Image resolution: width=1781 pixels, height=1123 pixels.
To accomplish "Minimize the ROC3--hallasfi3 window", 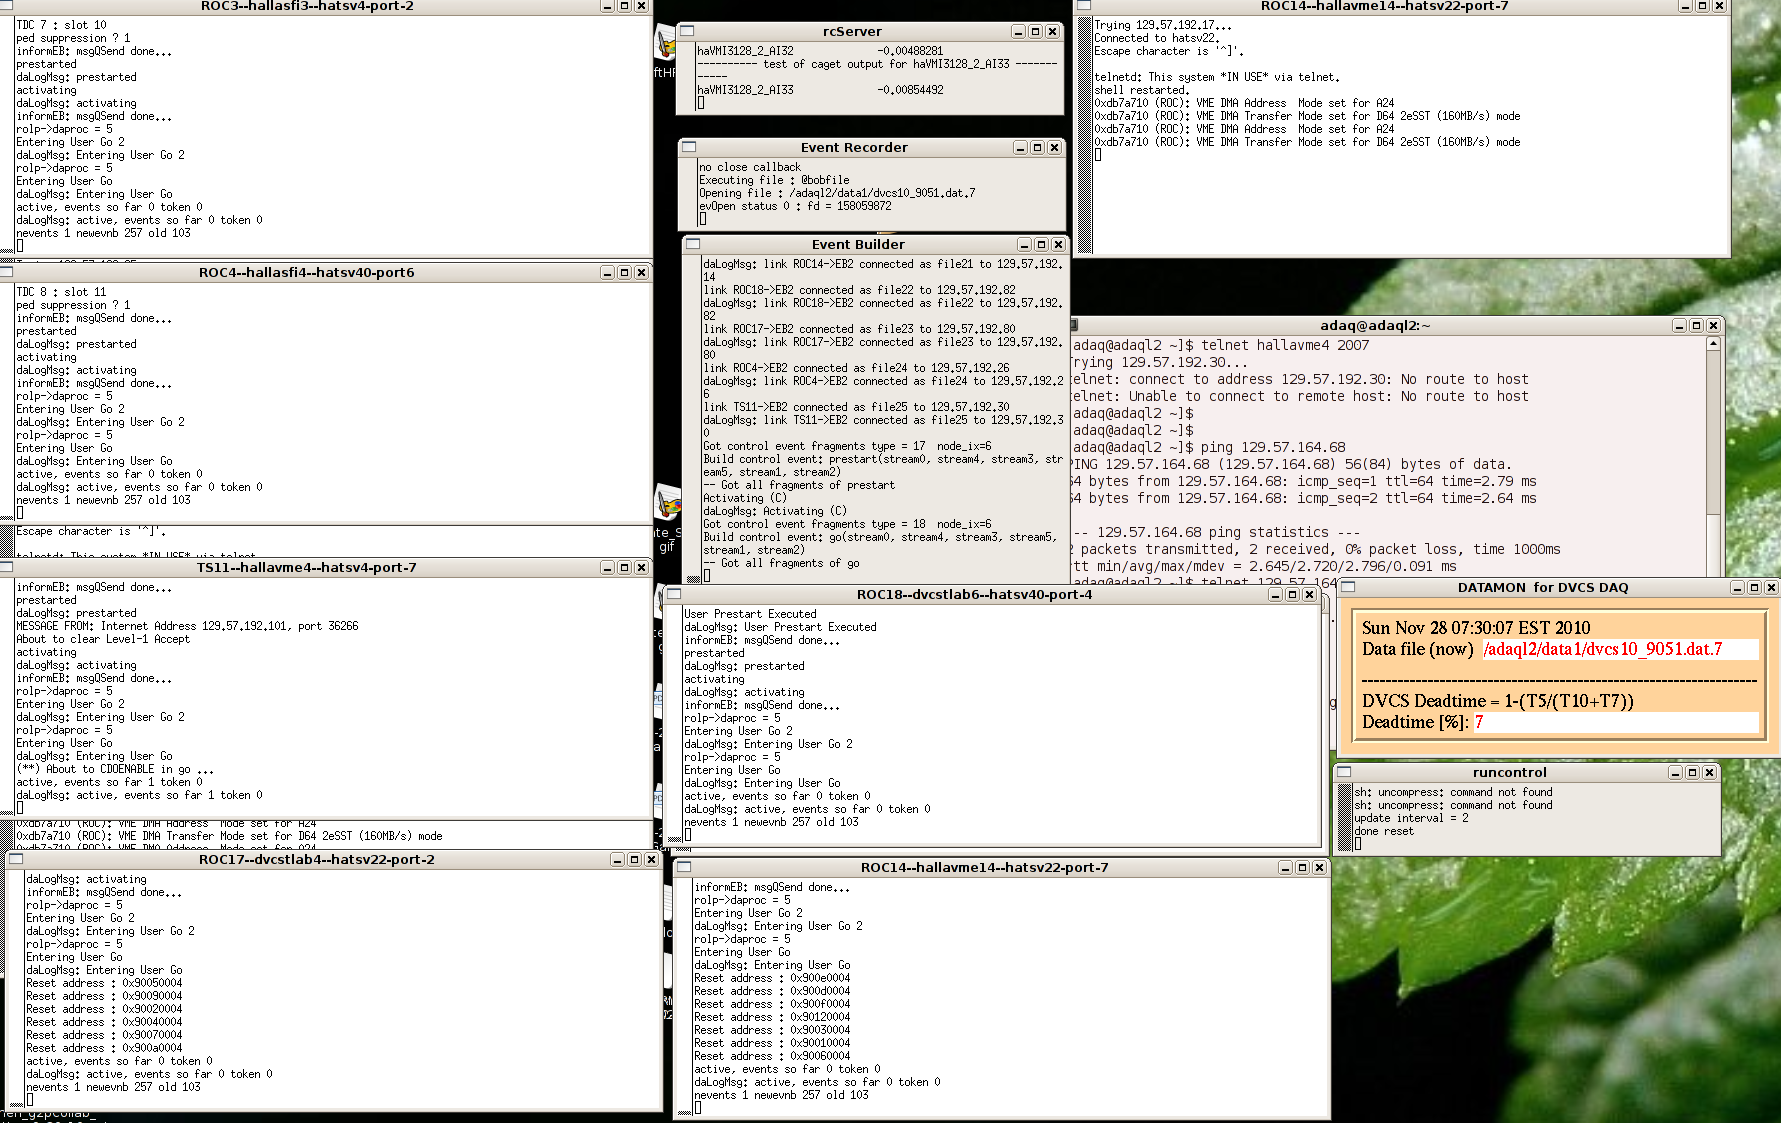I will [607, 6].
